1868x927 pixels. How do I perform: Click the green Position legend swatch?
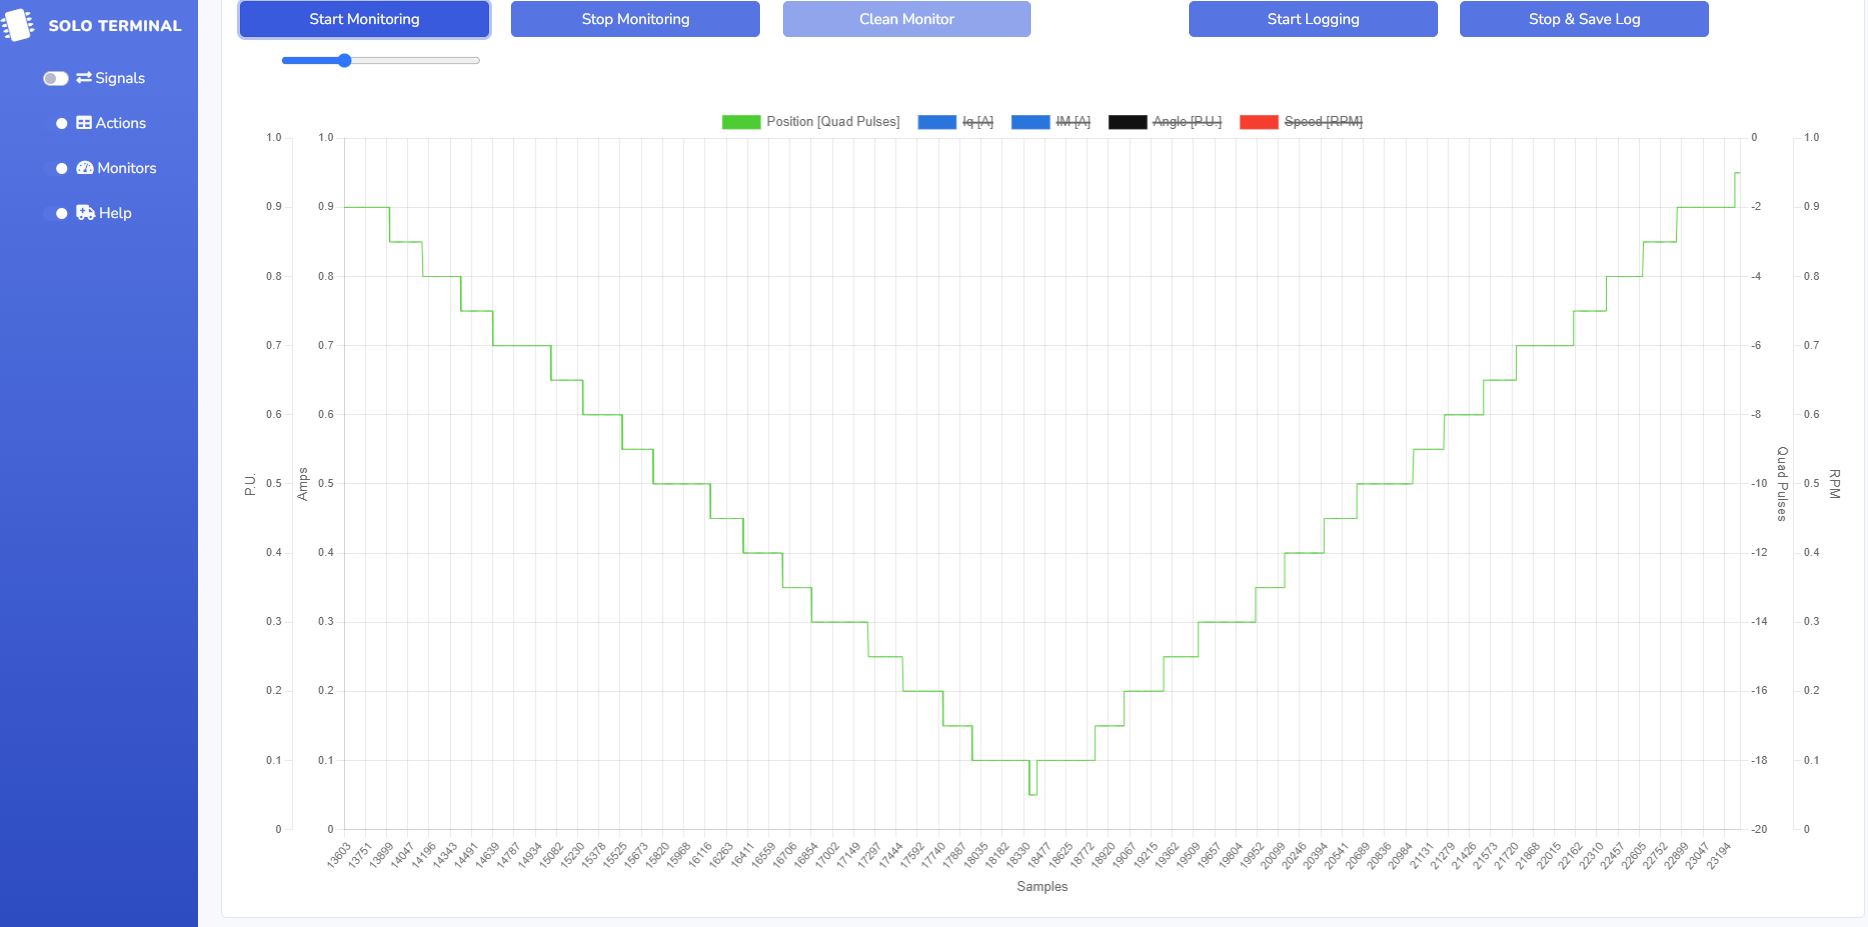[x=741, y=122]
